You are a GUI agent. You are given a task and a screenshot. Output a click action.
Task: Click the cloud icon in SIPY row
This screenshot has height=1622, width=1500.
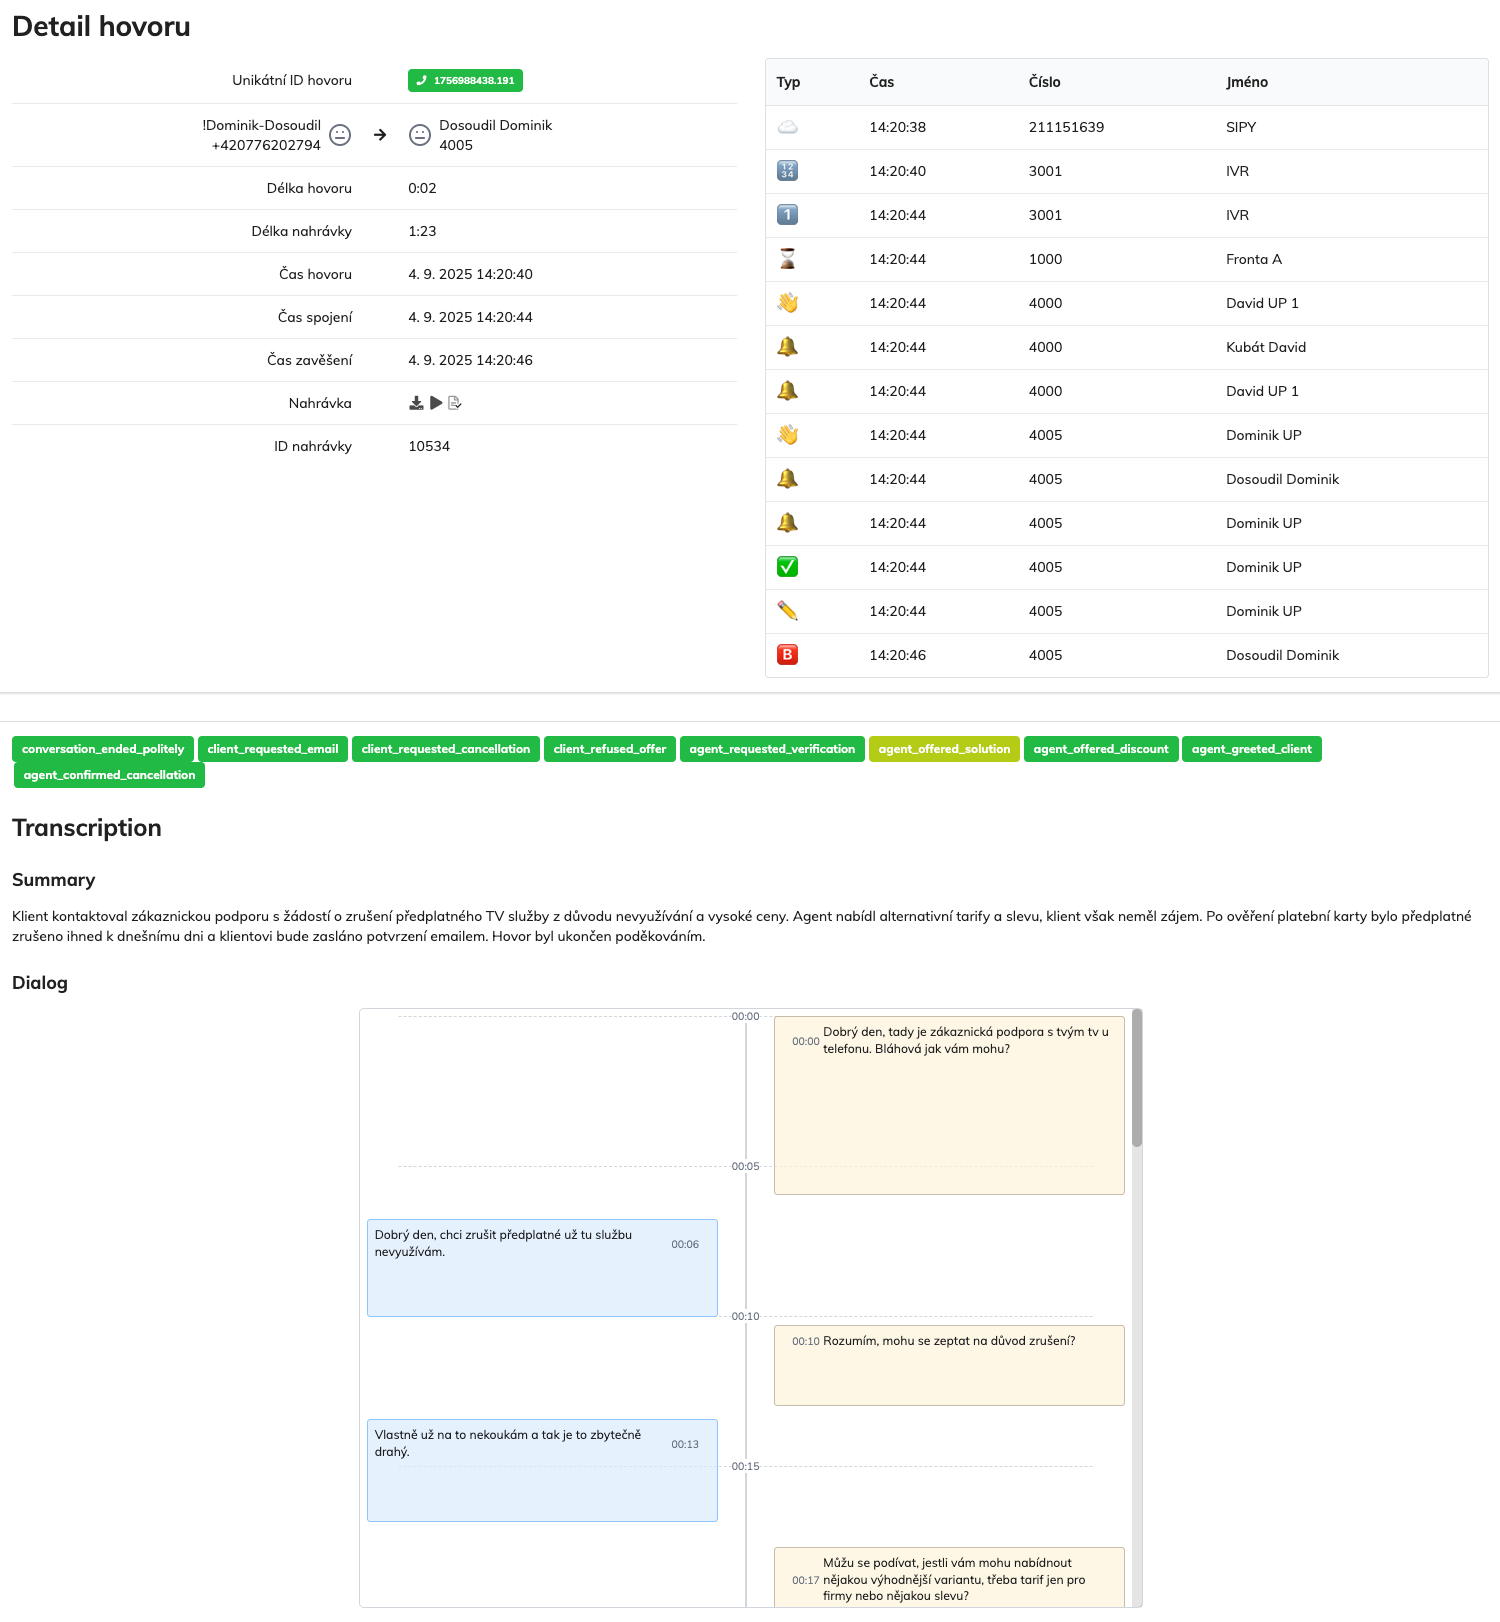[x=788, y=127]
